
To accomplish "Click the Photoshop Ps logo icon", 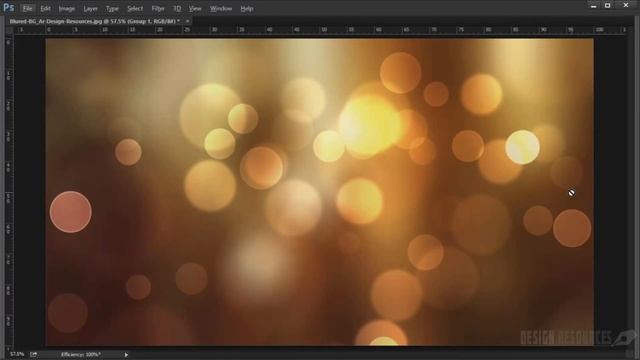I will [9, 8].
